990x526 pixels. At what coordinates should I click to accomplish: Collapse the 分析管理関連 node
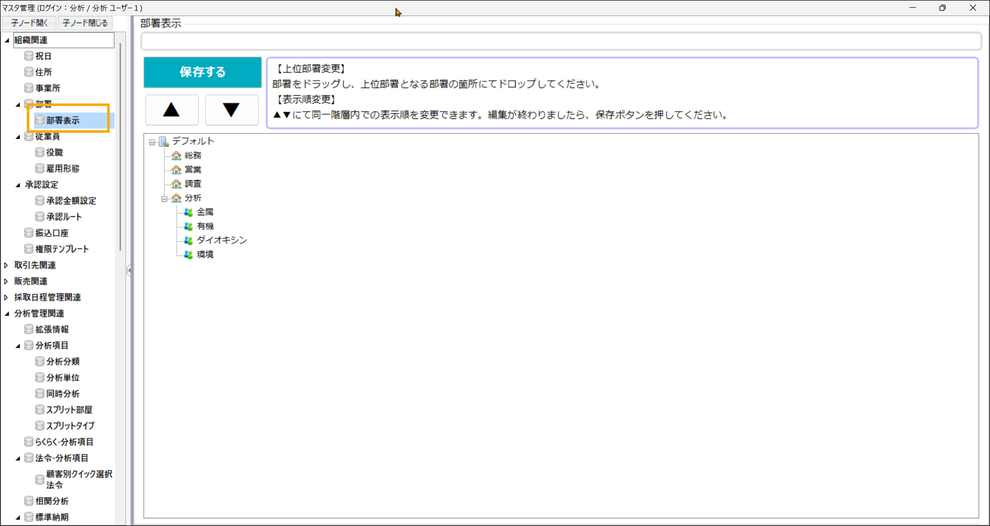[7, 314]
